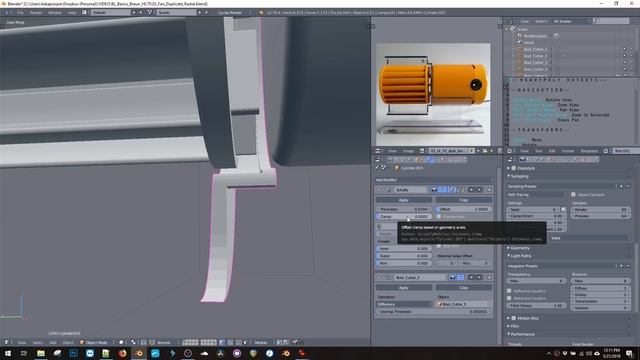640x360 pixels.
Task: Open the Add Modifier dropdown
Action: coord(434,180)
